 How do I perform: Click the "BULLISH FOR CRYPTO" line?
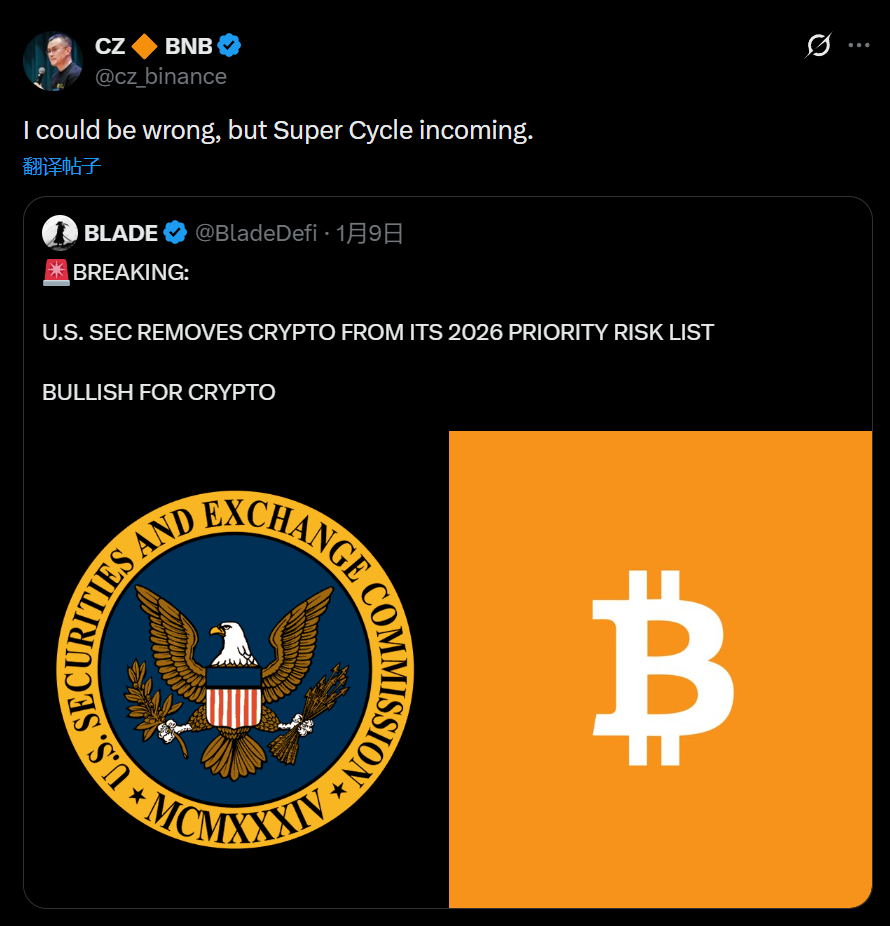click(x=159, y=391)
